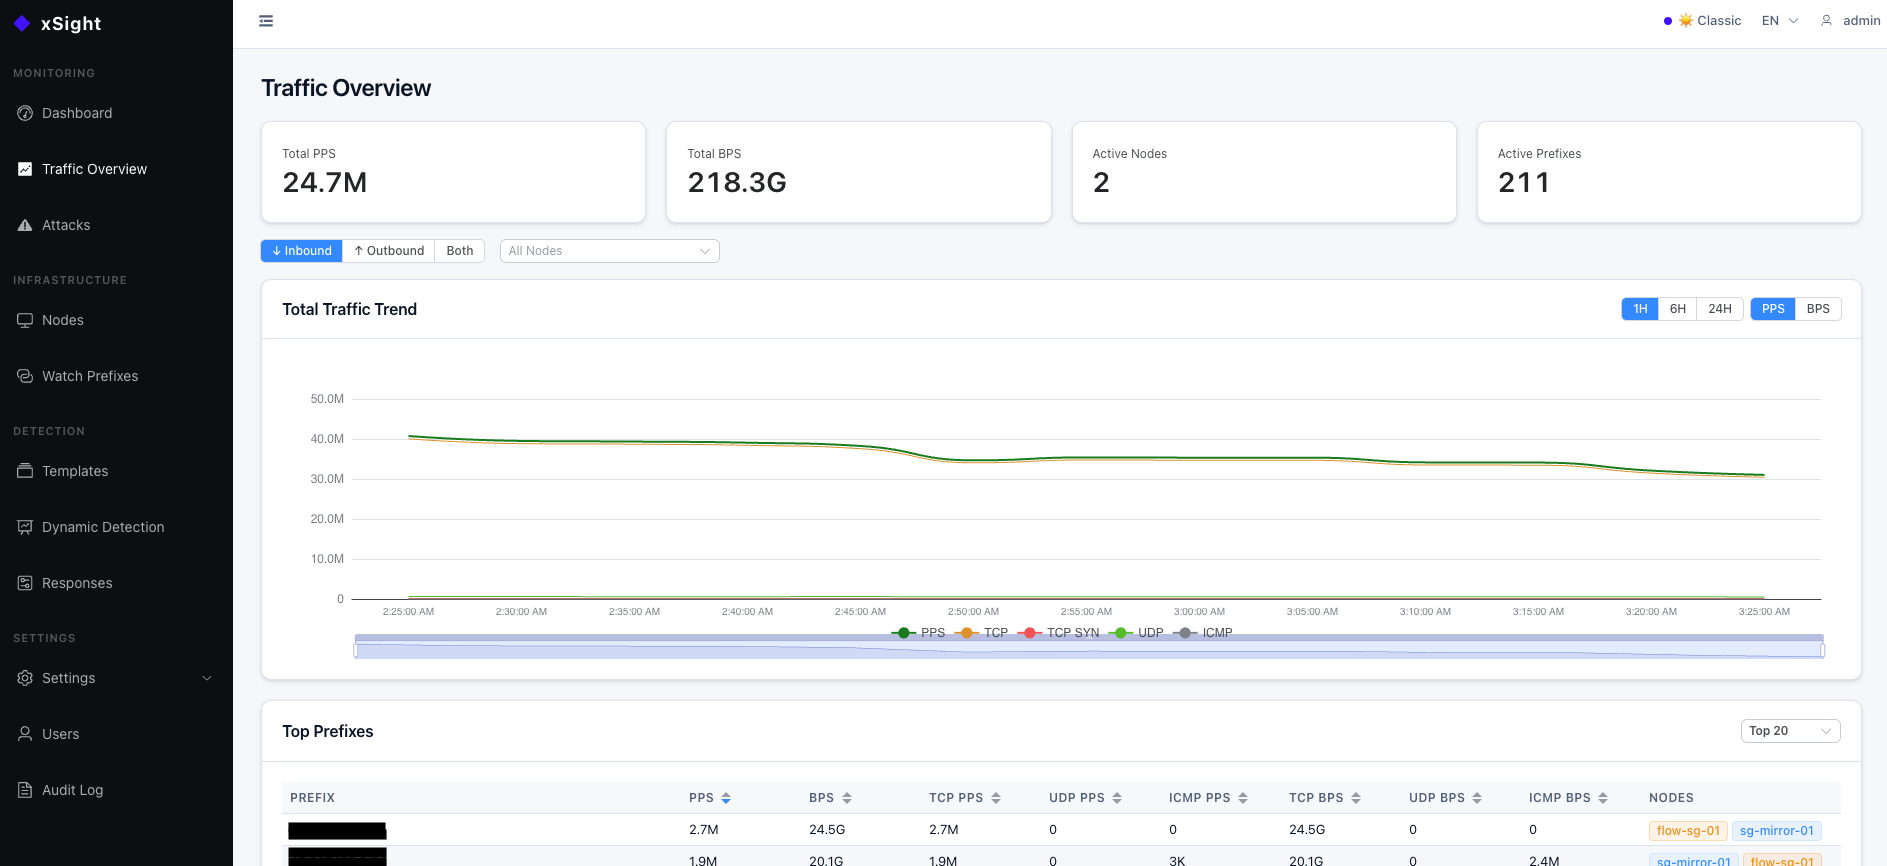Open Watch Prefixes sidebar icon
Image resolution: width=1887 pixels, height=866 pixels.
[25, 376]
